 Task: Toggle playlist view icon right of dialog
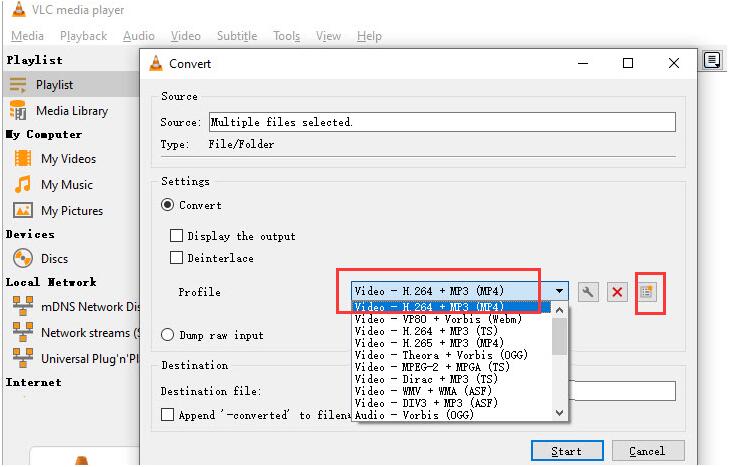[712, 60]
